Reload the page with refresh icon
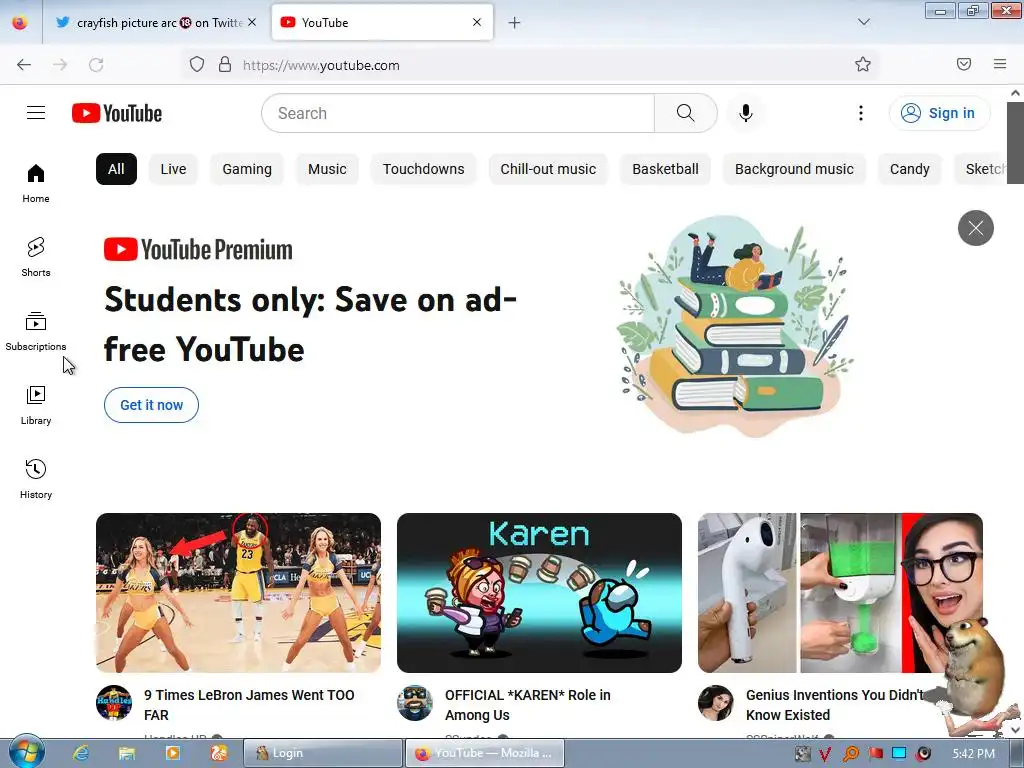1024x768 pixels. tap(96, 65)
